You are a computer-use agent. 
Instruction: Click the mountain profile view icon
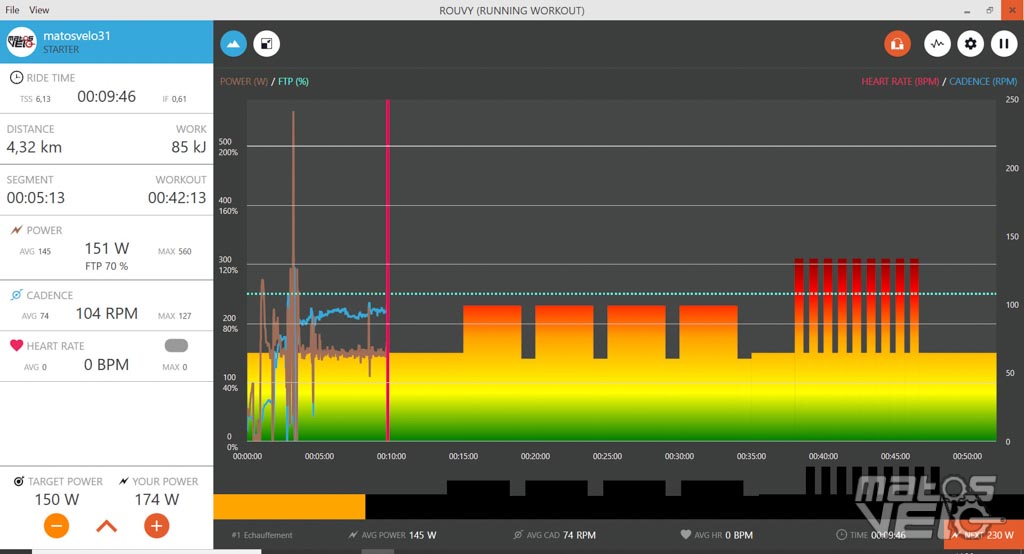pyautogui.click(x=233, y=44)
